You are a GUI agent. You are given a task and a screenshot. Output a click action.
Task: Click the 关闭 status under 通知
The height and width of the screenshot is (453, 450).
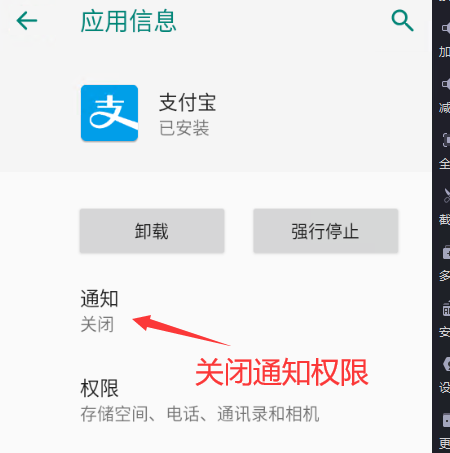[97, 324]
